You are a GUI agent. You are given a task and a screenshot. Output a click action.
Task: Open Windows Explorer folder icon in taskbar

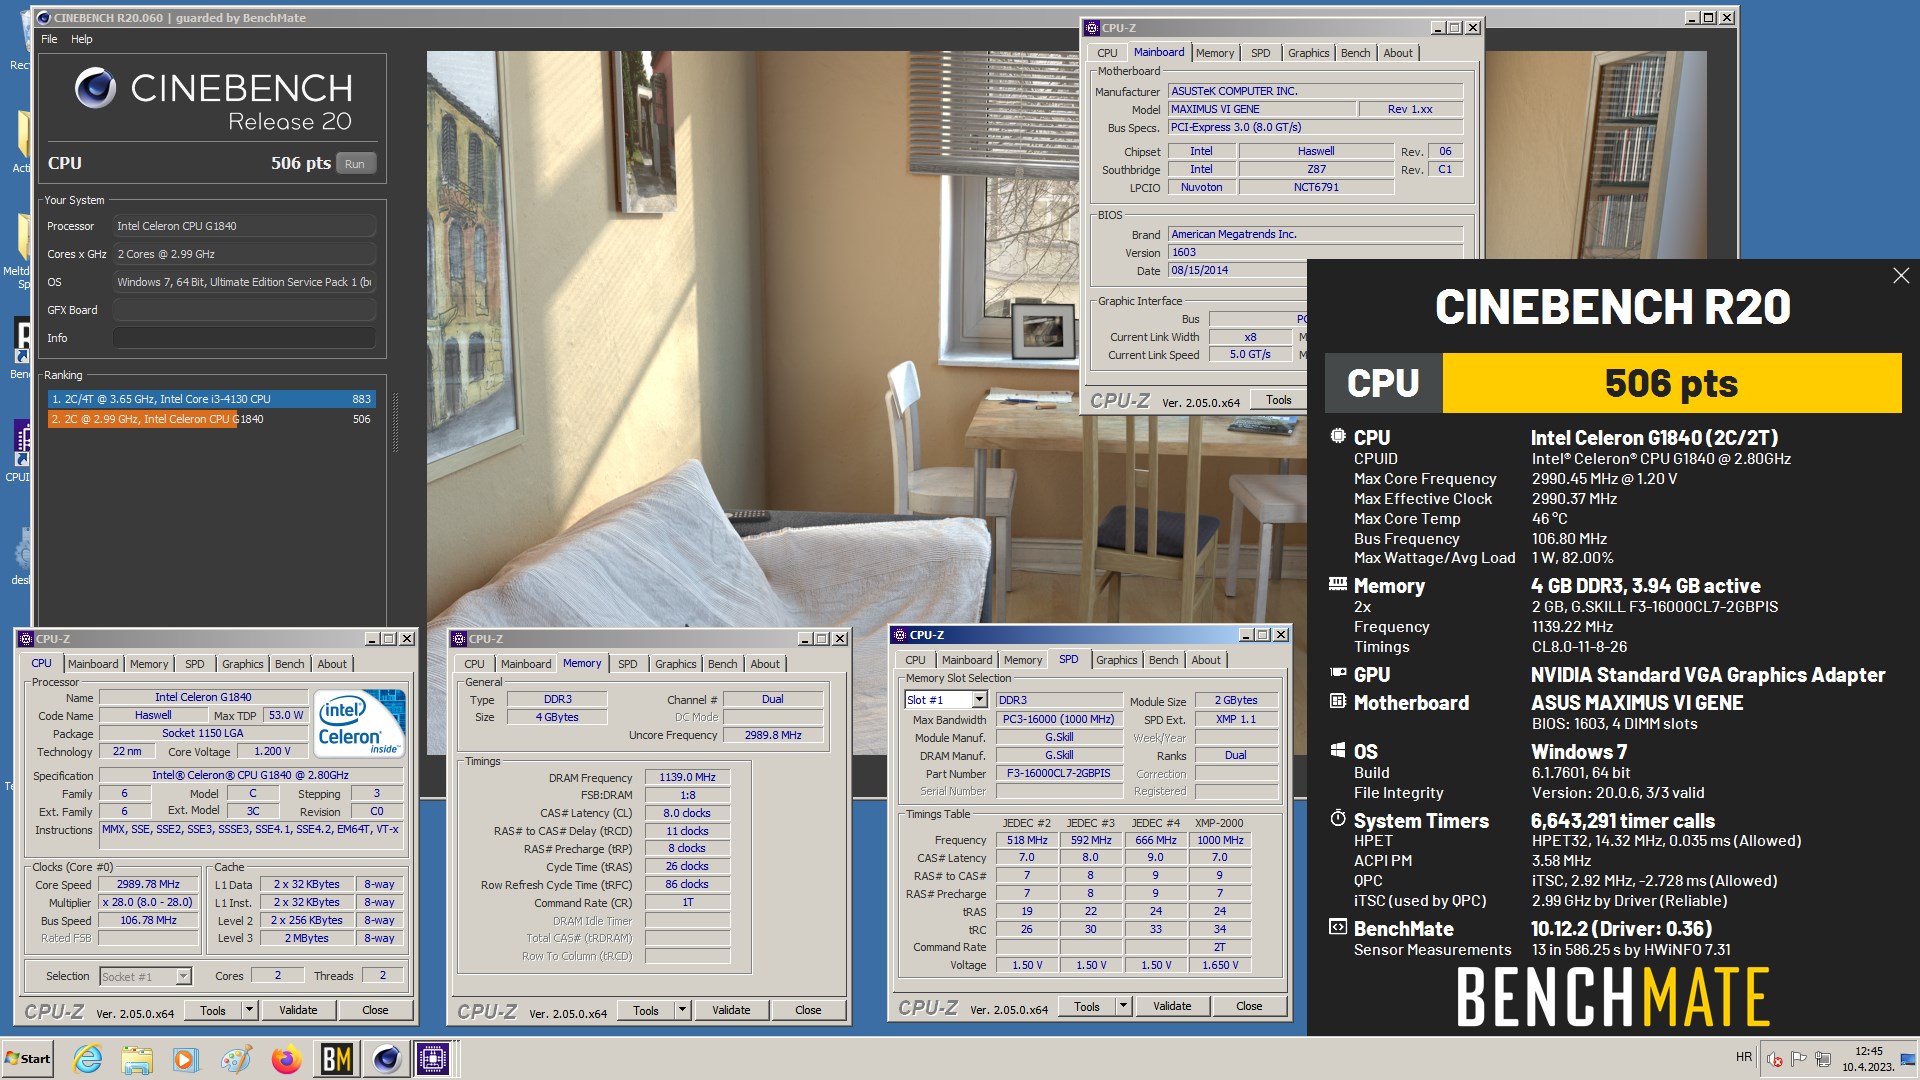[137, 1059]
